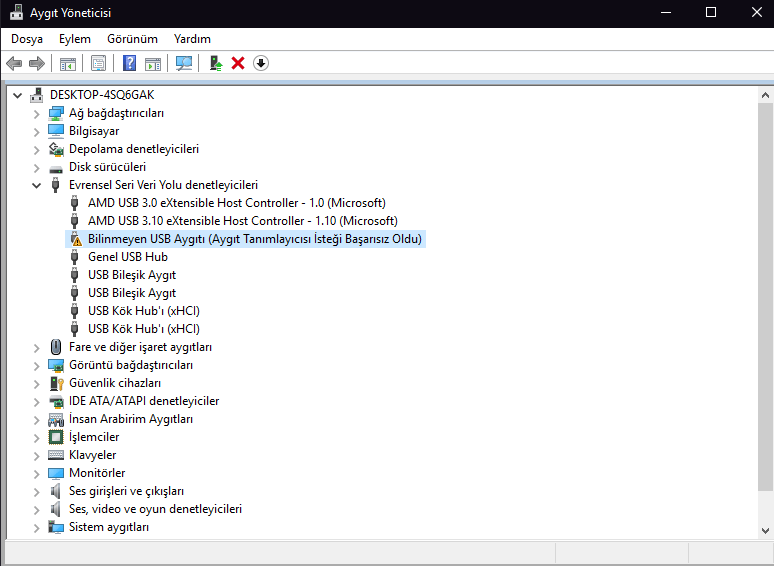
Task: Click the red X Uninstall device icon
Action: point(238,63)
